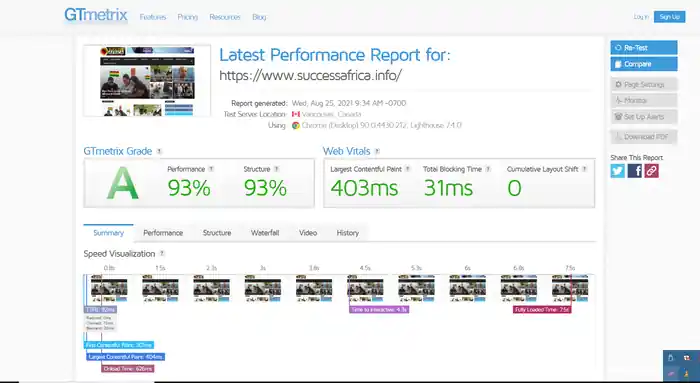700x383 pixels.
Task: Click the TTFB timeline marker
Action: pos(100,309)
